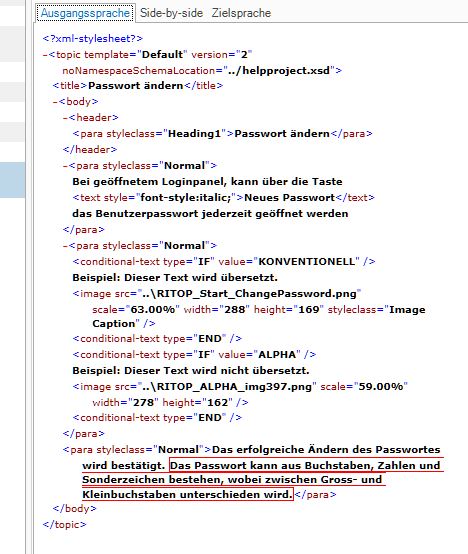Switch to the Ausgangssprache tab
This screenshot has height=554, width=468.
tap(85, 13)
